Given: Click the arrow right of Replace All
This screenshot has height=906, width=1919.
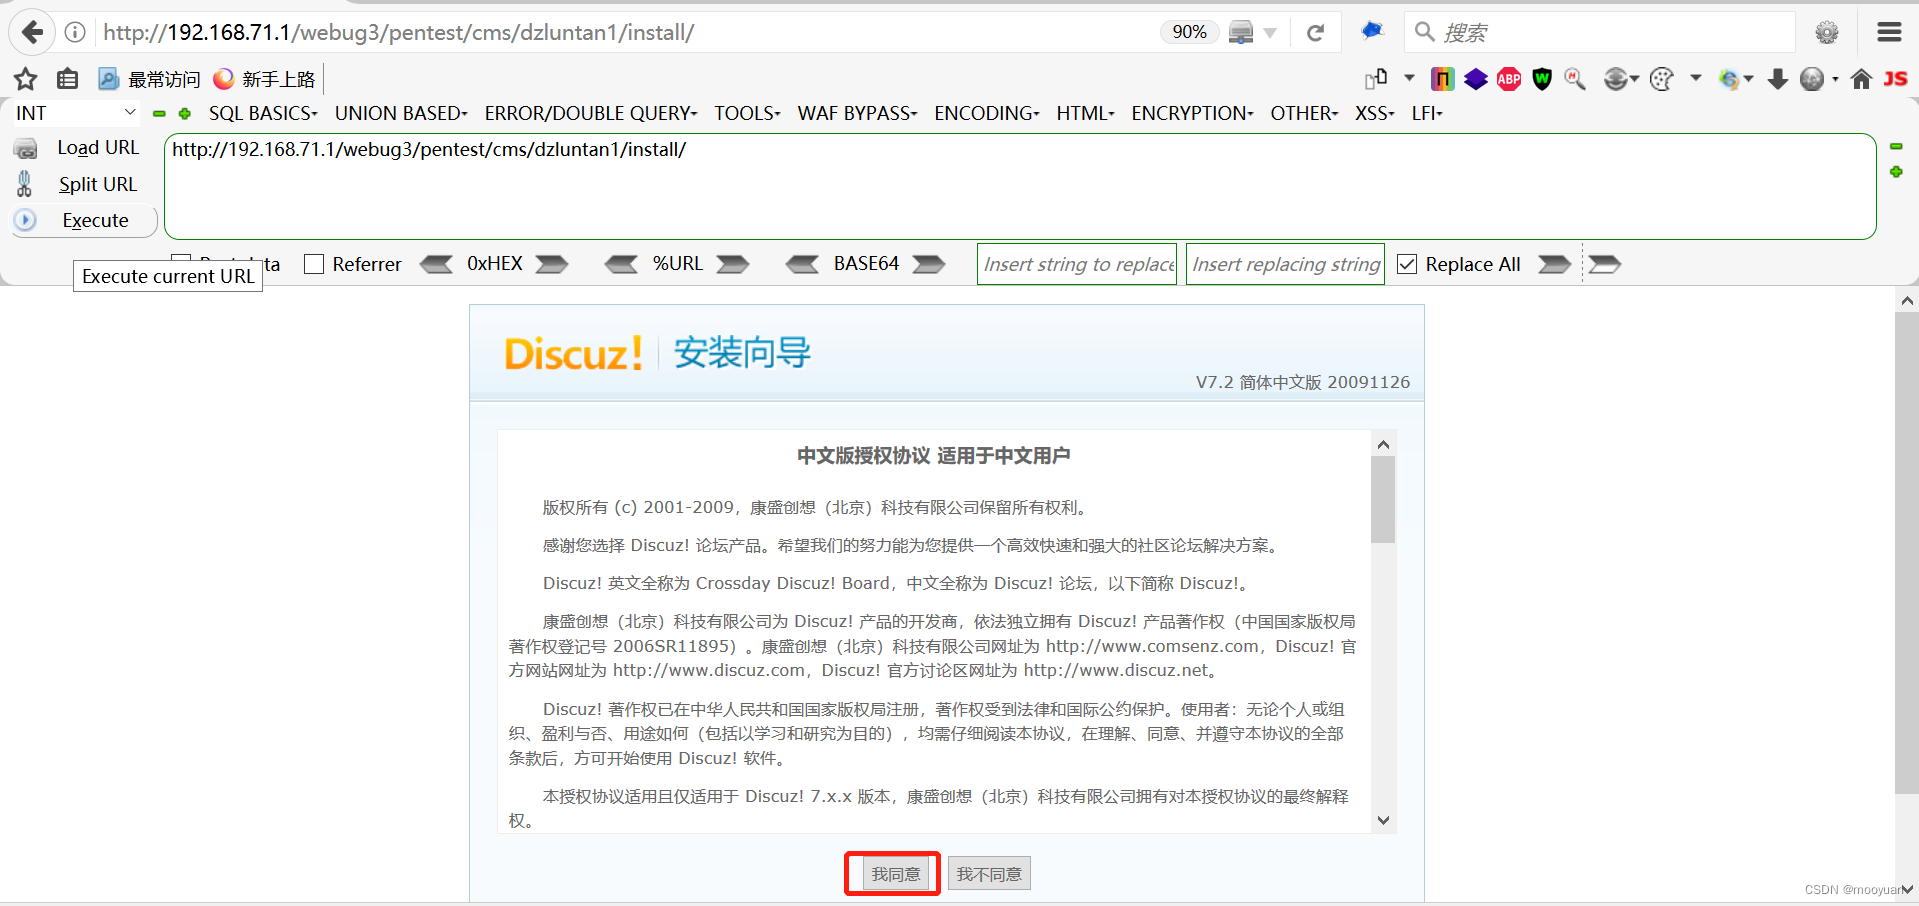Looking at the screenshot, I should click(1554, 264).
